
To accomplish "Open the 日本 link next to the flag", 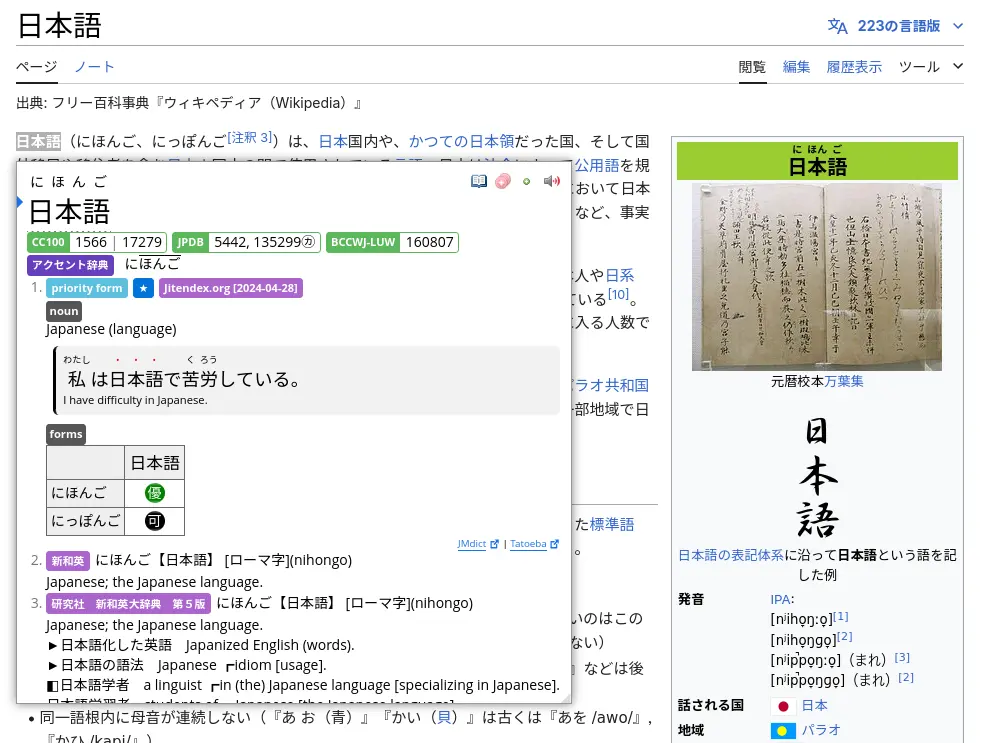I will [815, 705].
